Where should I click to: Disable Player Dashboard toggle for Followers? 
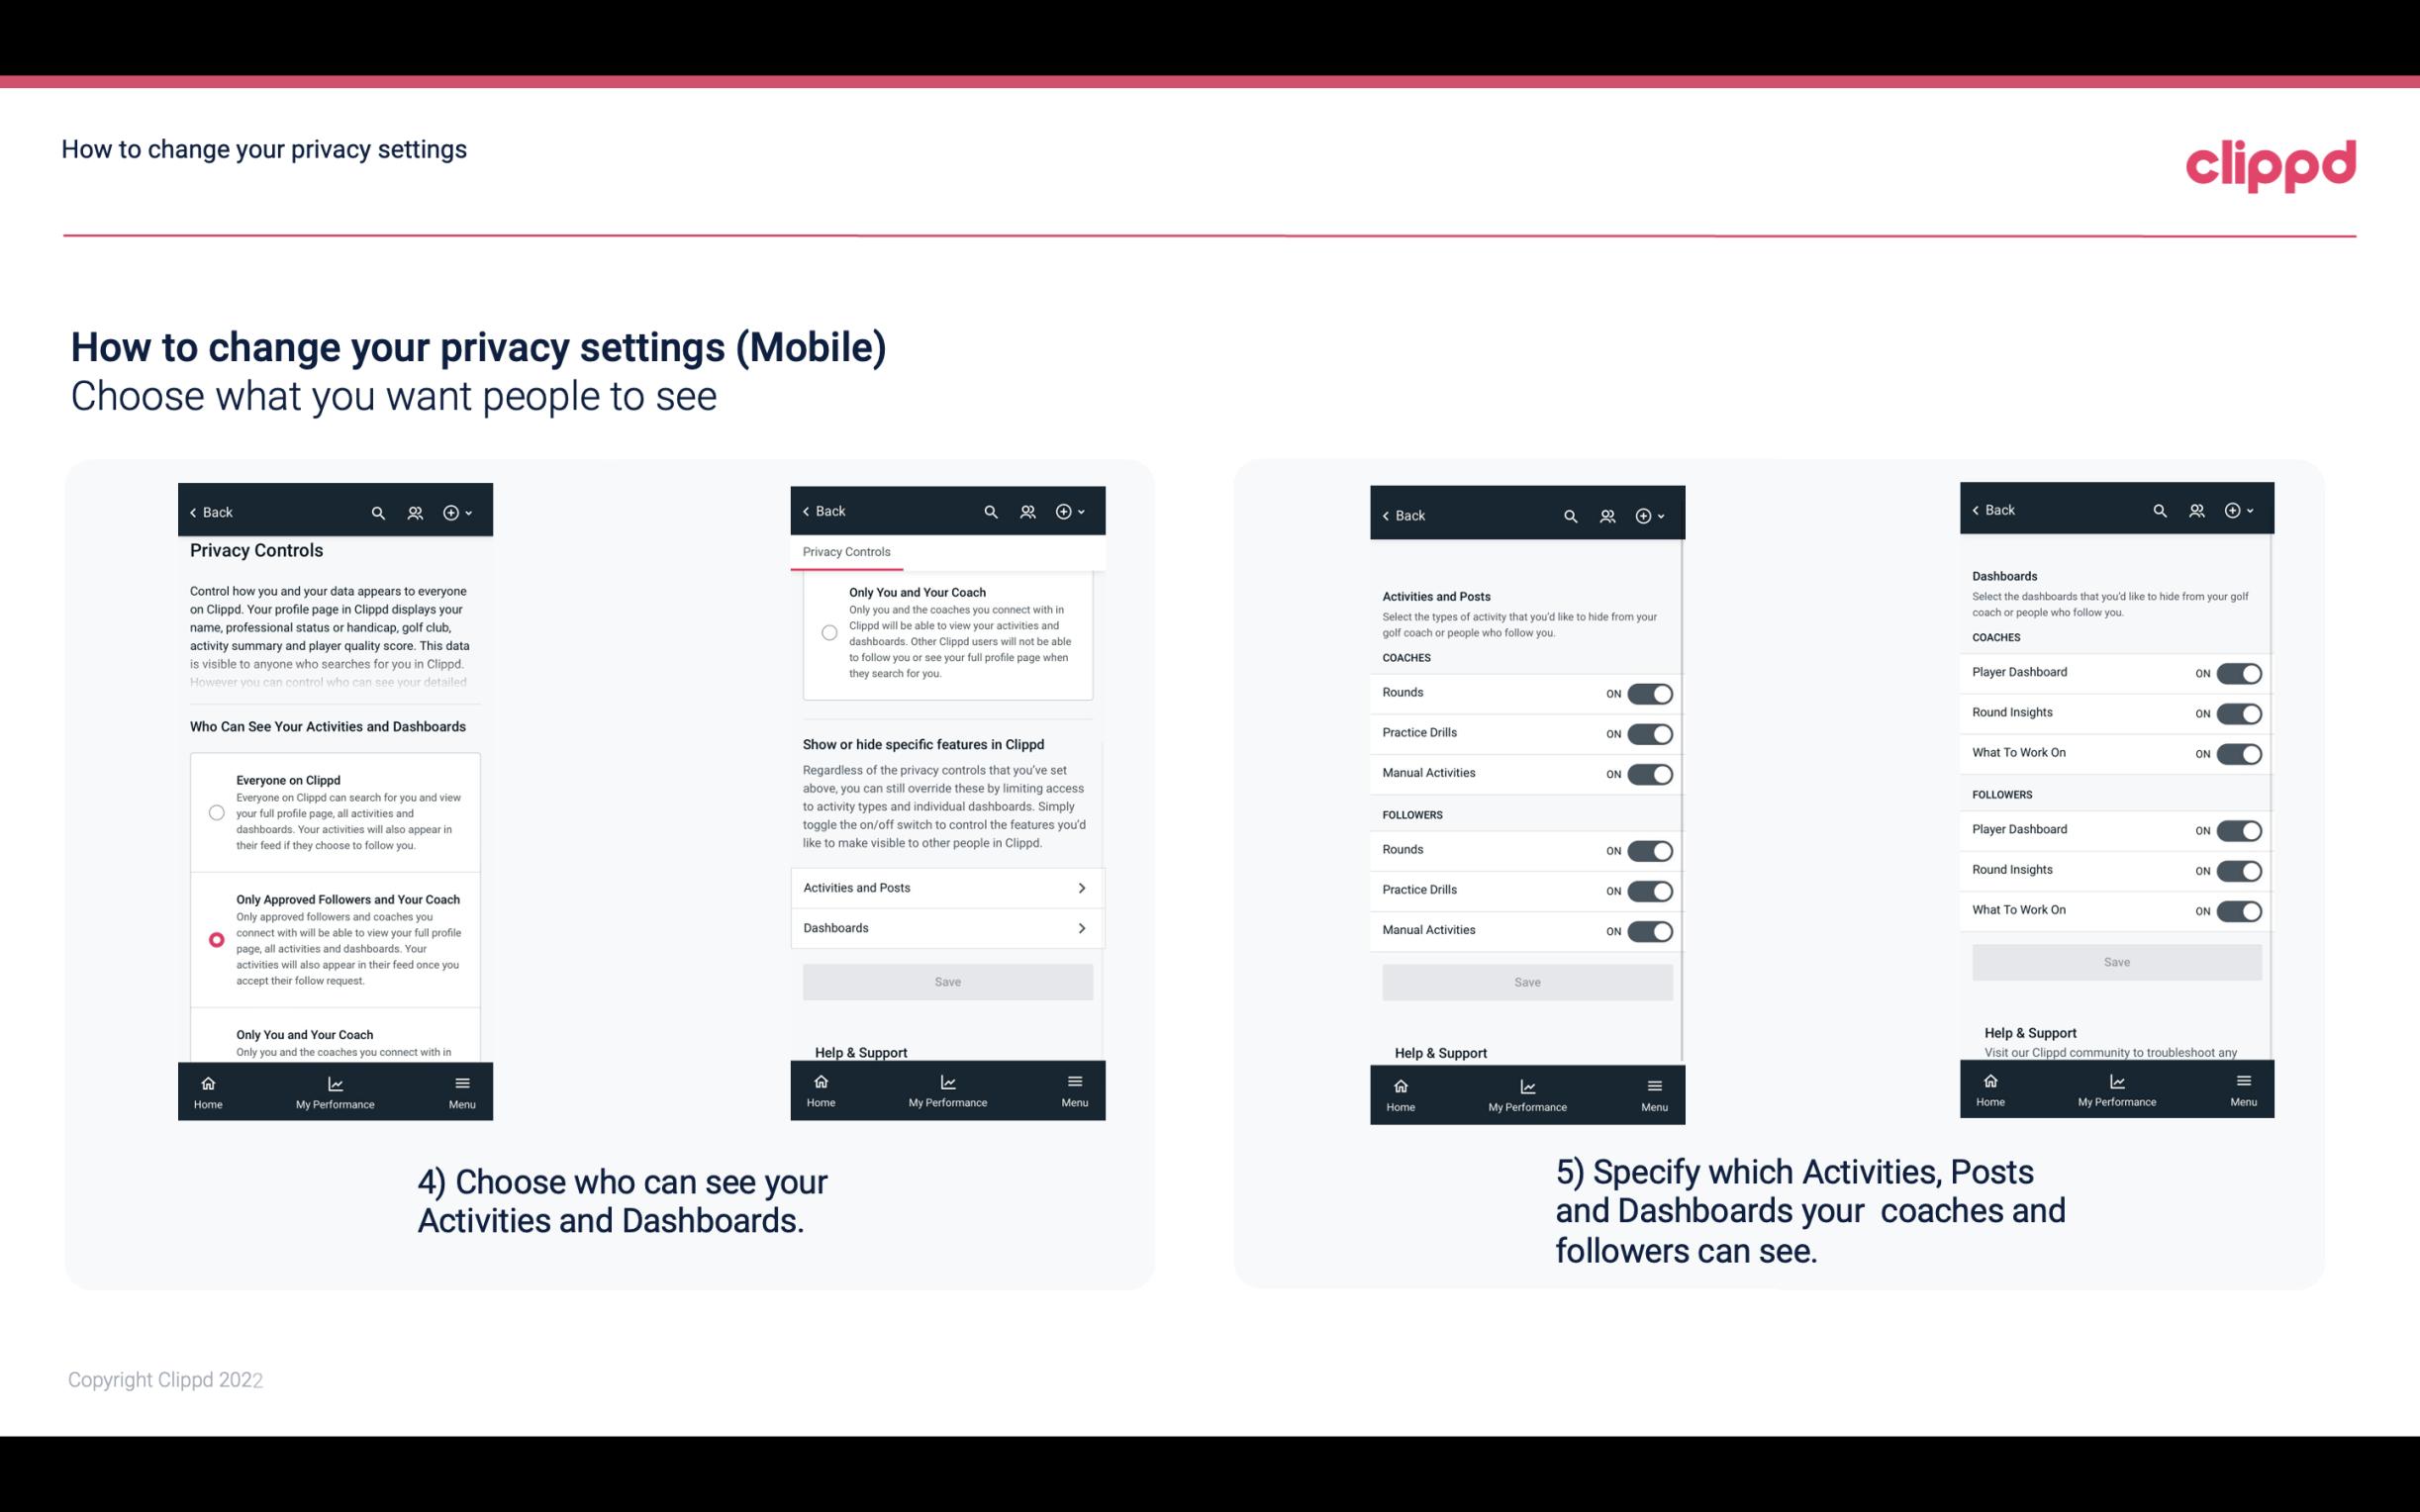tap(2239, 829)
